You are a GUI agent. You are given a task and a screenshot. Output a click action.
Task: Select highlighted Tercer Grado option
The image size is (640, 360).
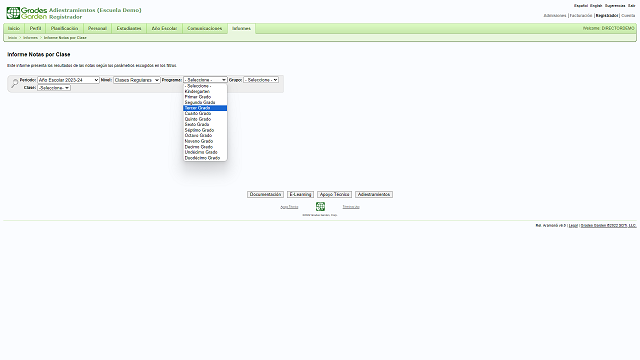click(205, 108)
